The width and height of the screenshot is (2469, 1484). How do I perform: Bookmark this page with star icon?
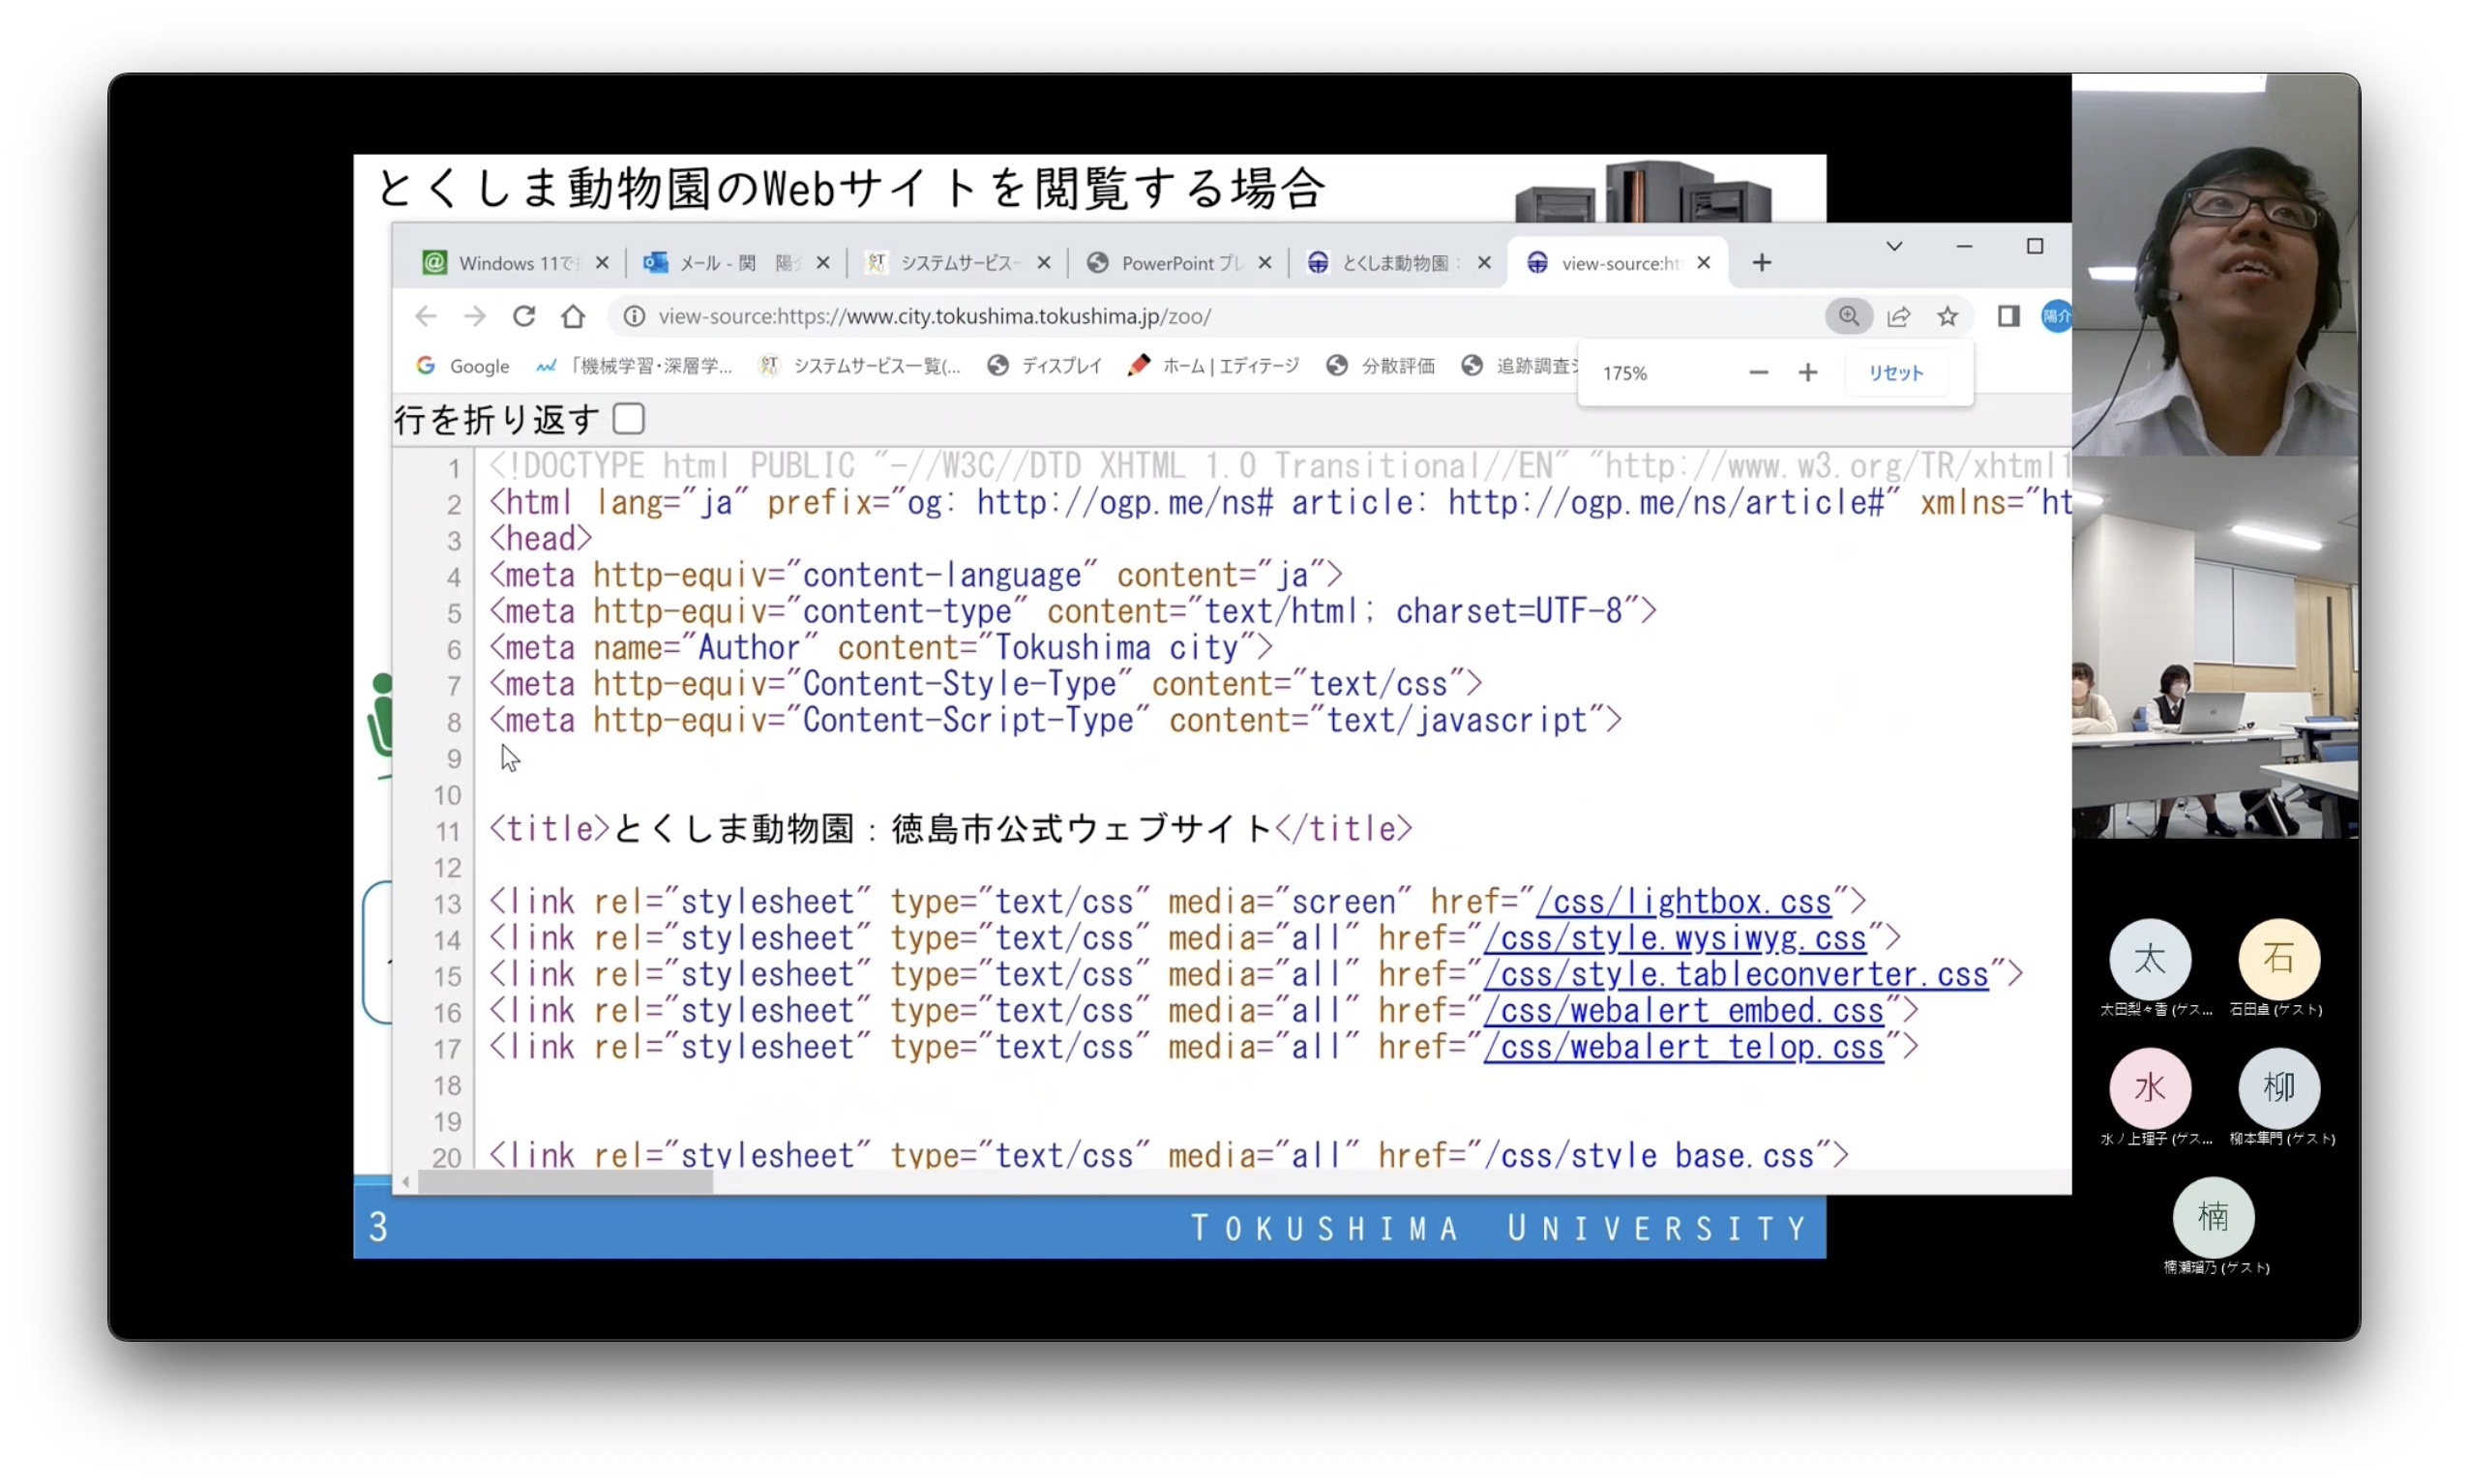tap(1946, 316)
